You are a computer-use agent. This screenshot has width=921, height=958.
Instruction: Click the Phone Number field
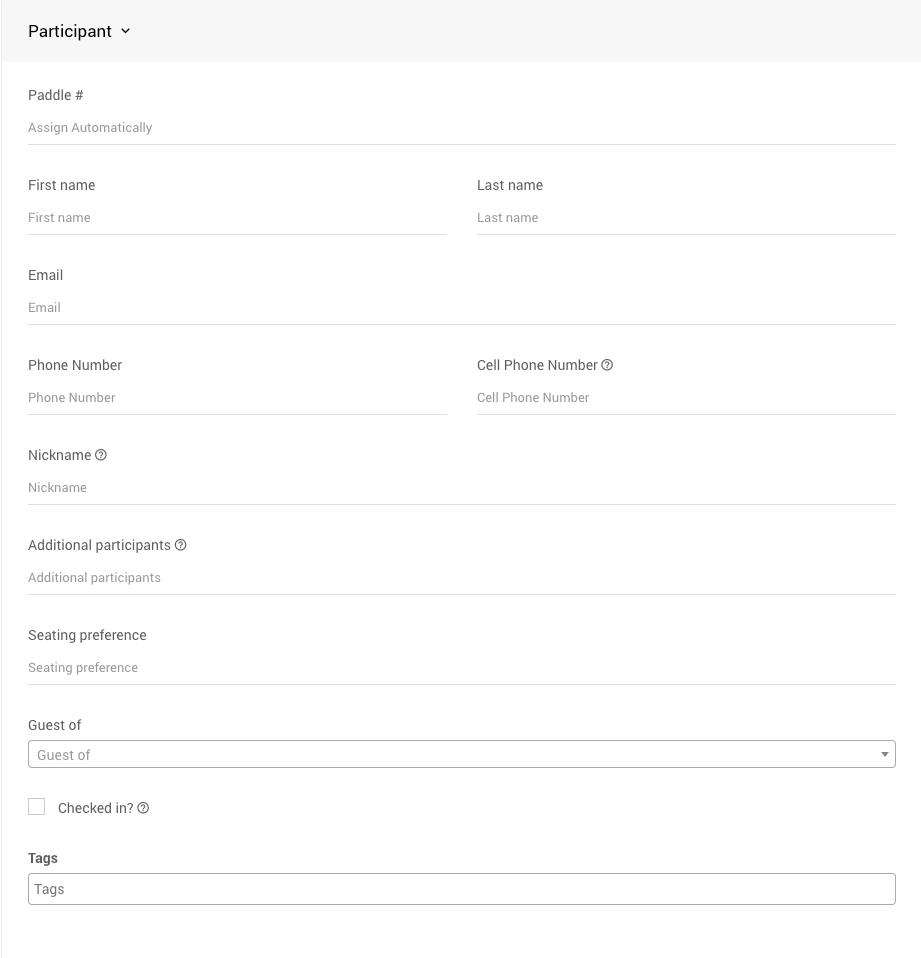[237, 398]
